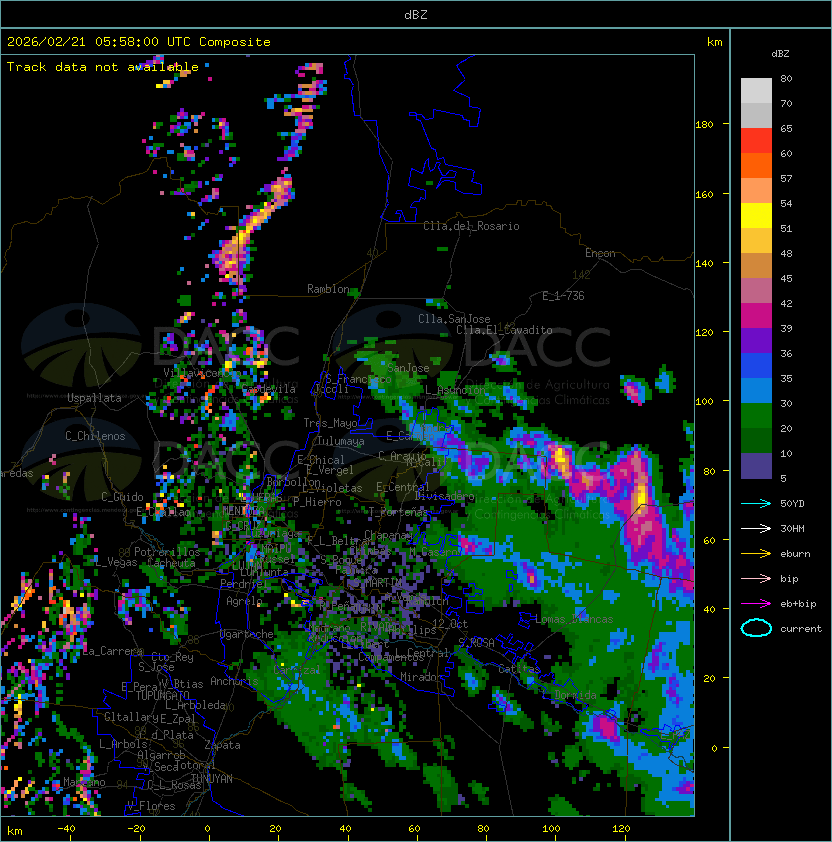Click the 'Dormida' map label
832x842 pixels.
pos(575,695)
